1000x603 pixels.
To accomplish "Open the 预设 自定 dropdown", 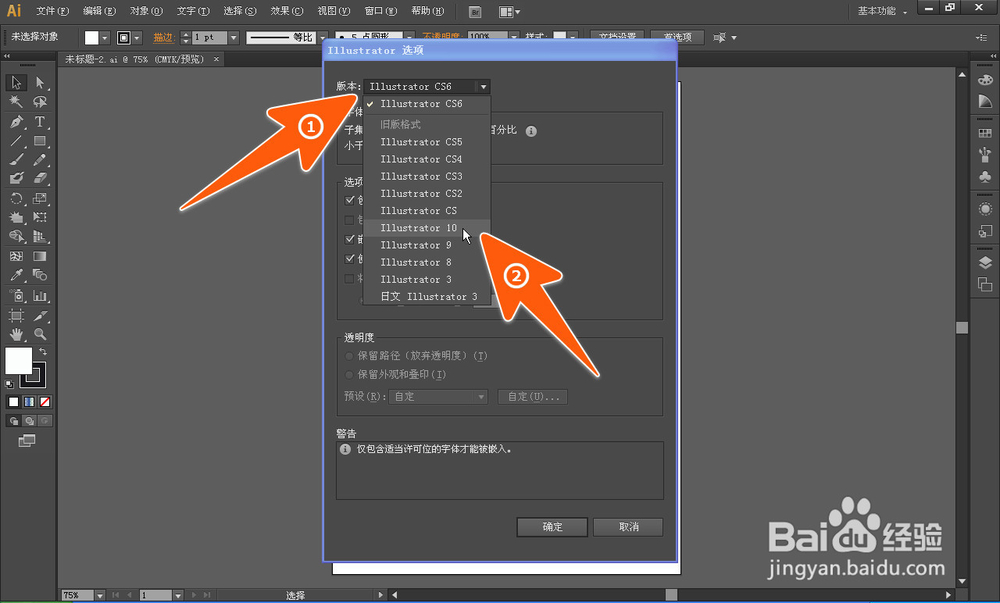I will (x=438, y=396).
